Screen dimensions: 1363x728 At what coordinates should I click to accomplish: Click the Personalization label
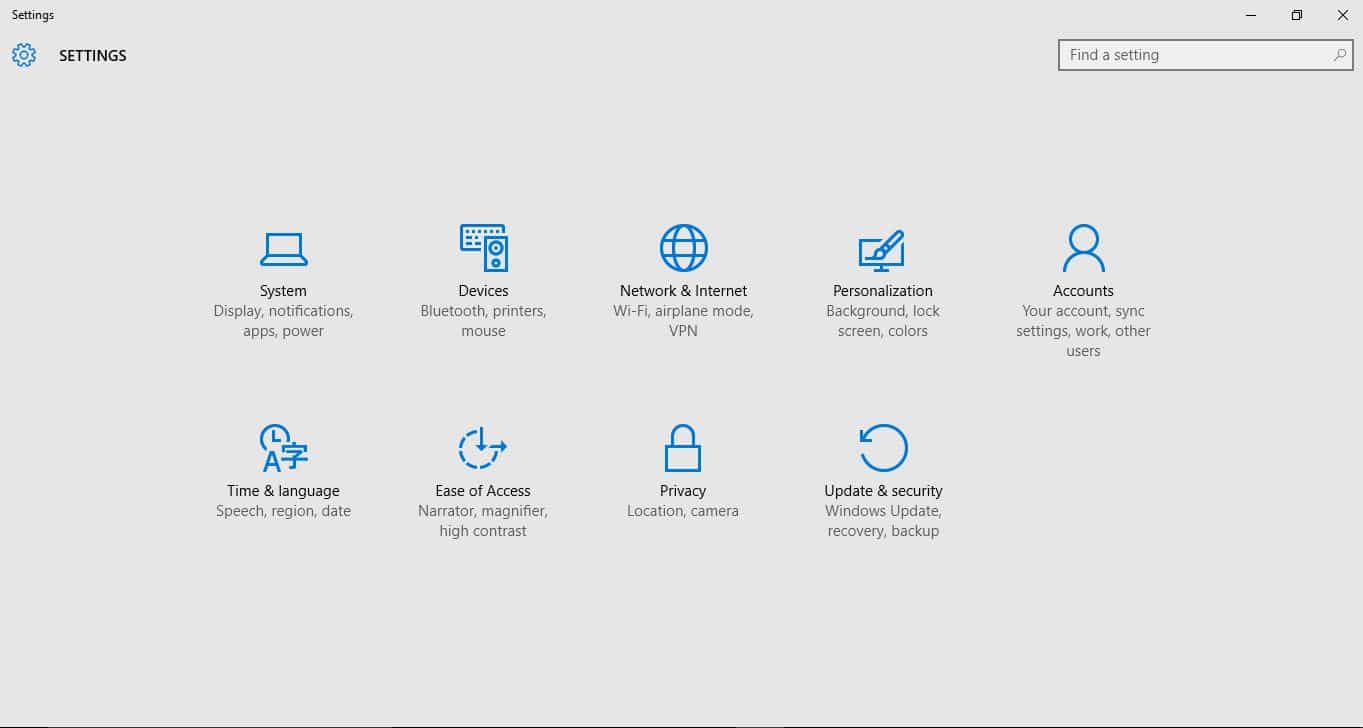883,291
